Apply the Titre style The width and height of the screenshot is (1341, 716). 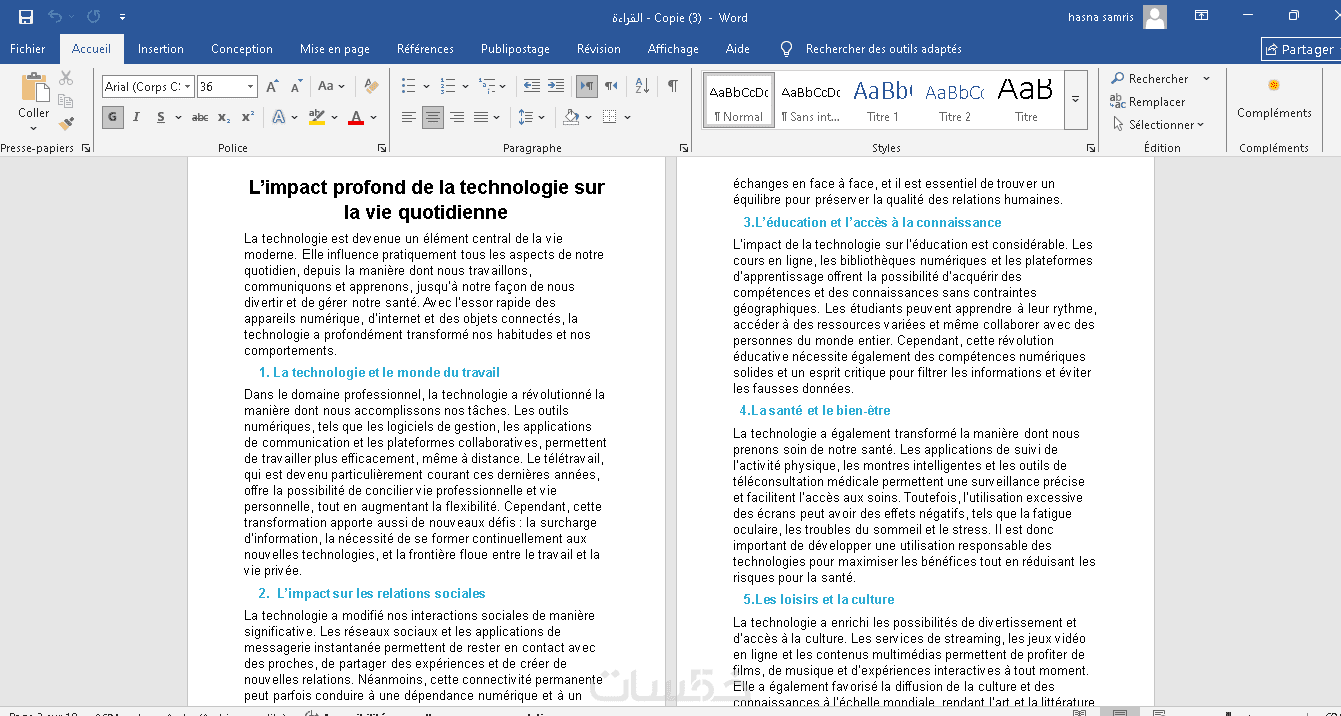[1026, 100]
